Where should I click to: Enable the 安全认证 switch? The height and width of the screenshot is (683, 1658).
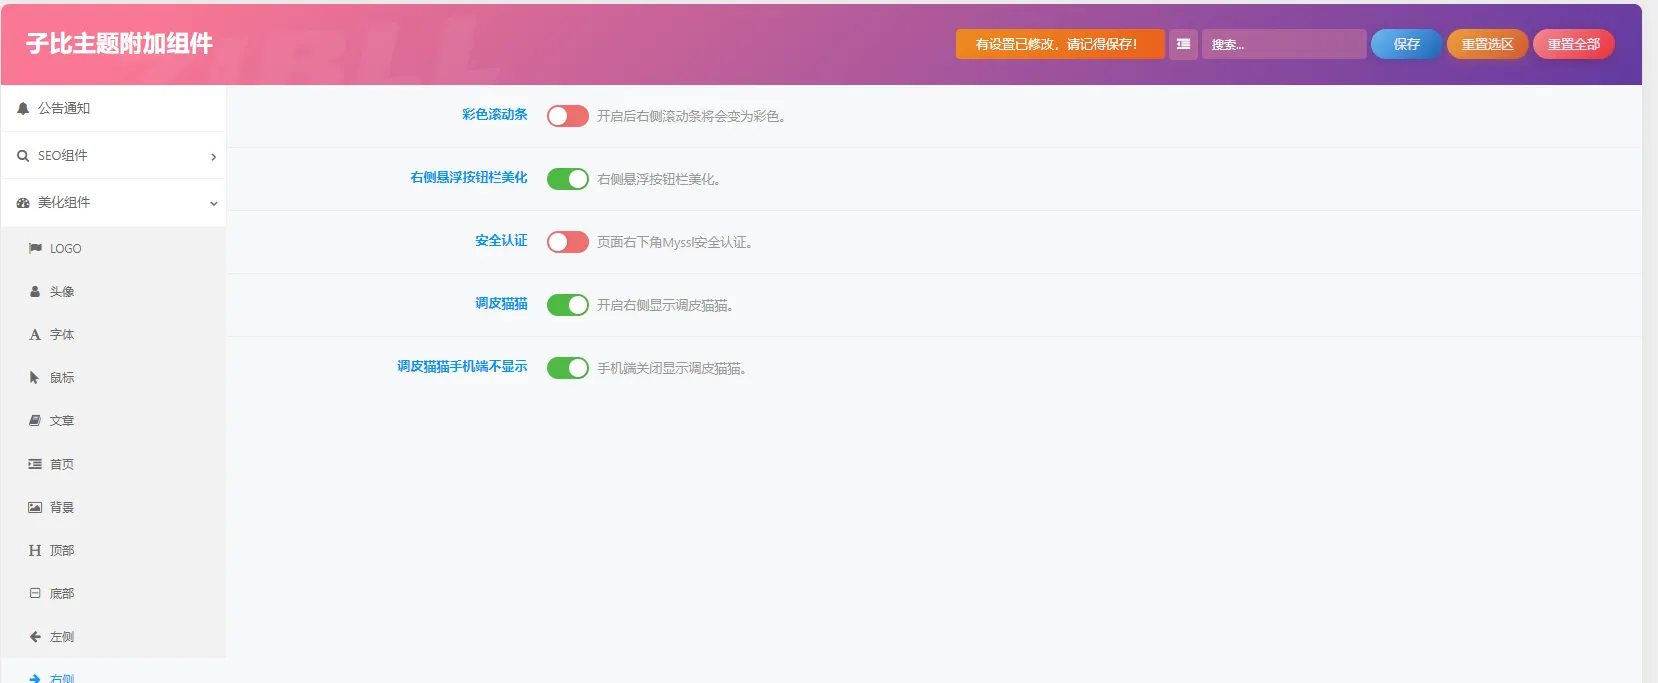pyautogui.click(x=568, y=242)
